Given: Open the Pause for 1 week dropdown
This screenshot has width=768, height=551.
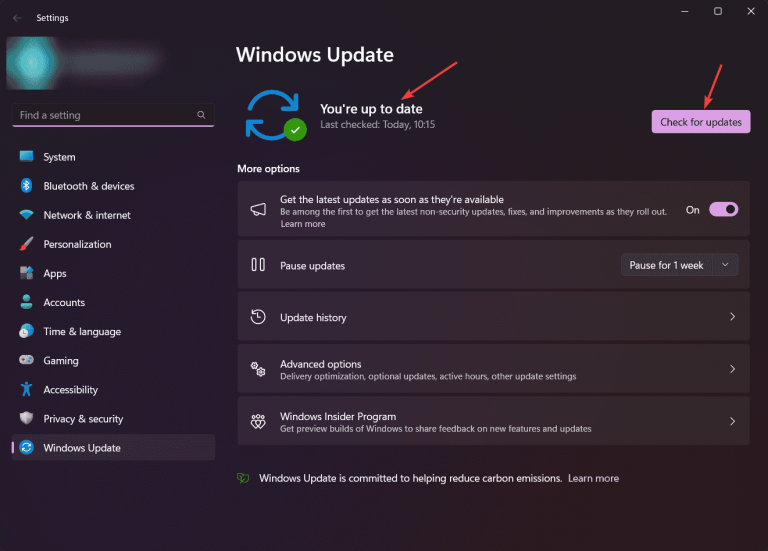Looking at the screenshot, I should 679,265.
